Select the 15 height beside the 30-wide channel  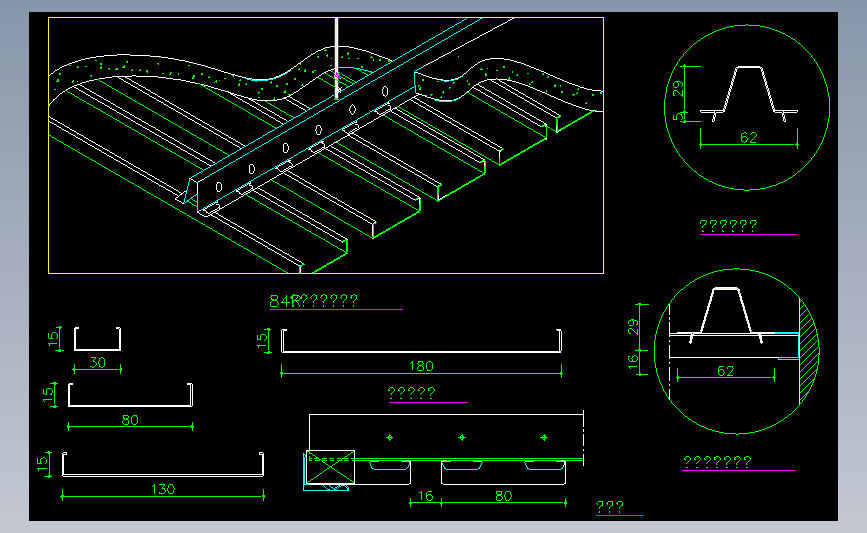[x=54, y=339]
